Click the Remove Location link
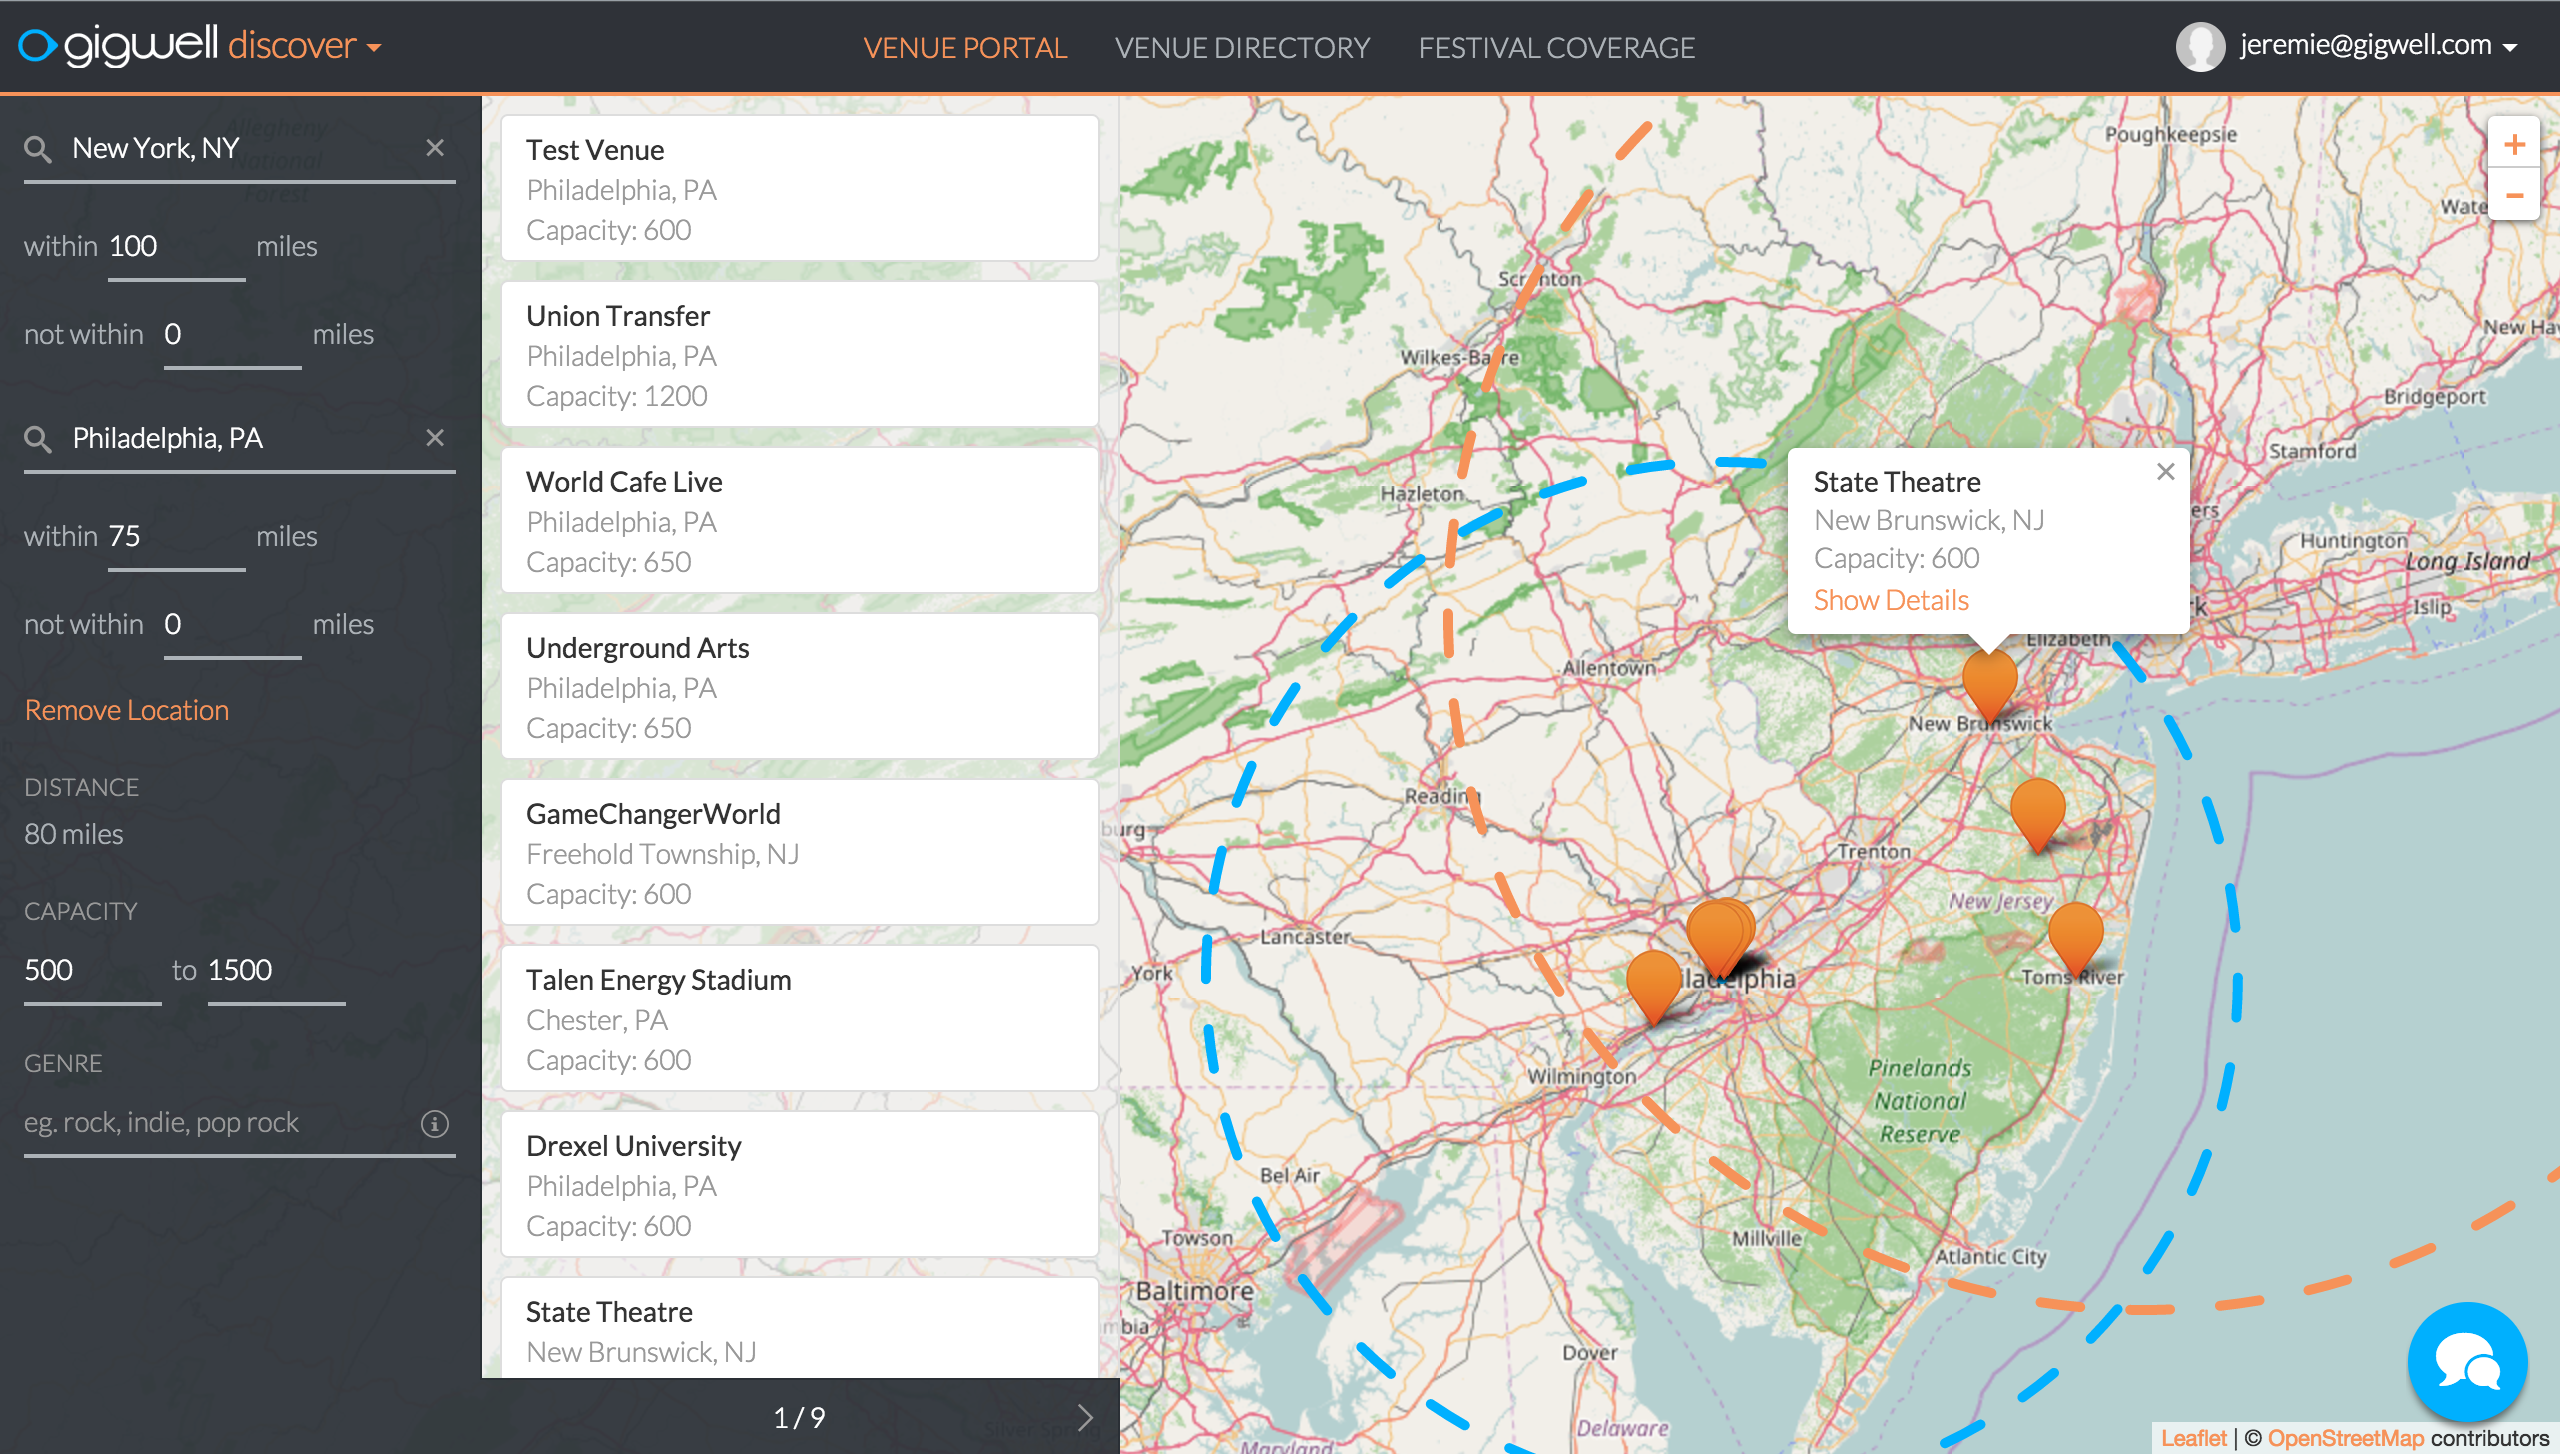Viewport: 2560px width, 1454px height. tap(127, 710)
